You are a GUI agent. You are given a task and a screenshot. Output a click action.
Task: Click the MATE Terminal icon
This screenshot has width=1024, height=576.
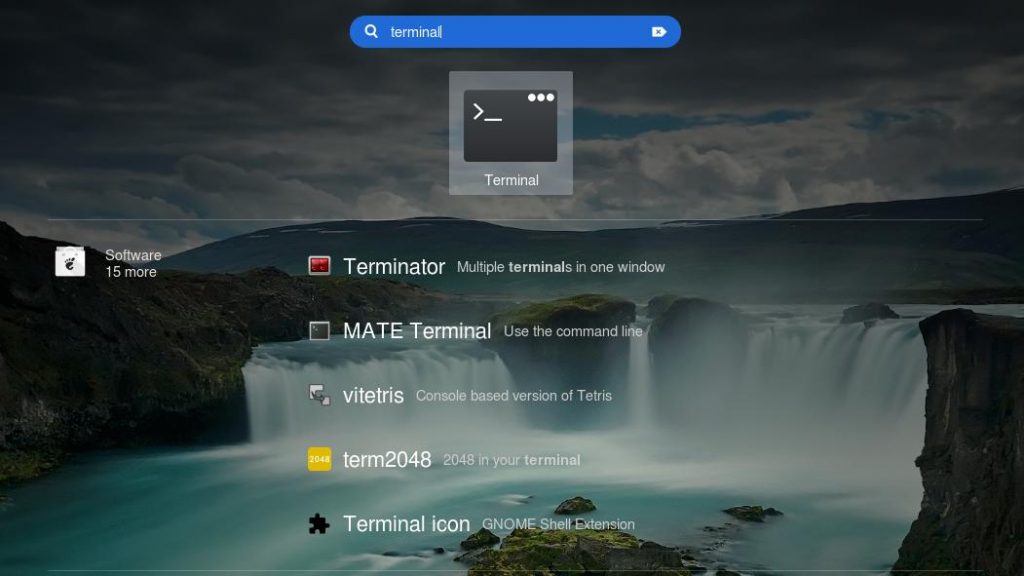[319, 331]
